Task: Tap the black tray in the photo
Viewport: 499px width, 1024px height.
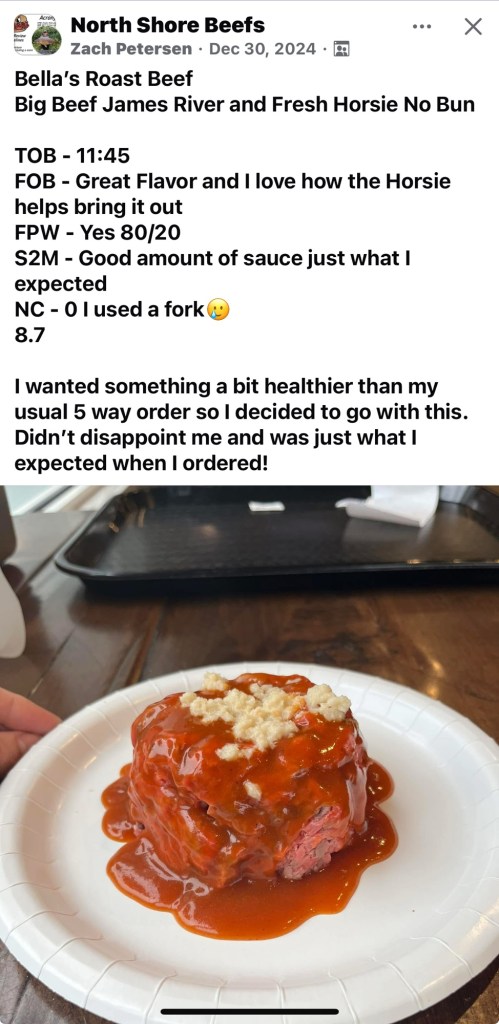Action: (278, 534)
